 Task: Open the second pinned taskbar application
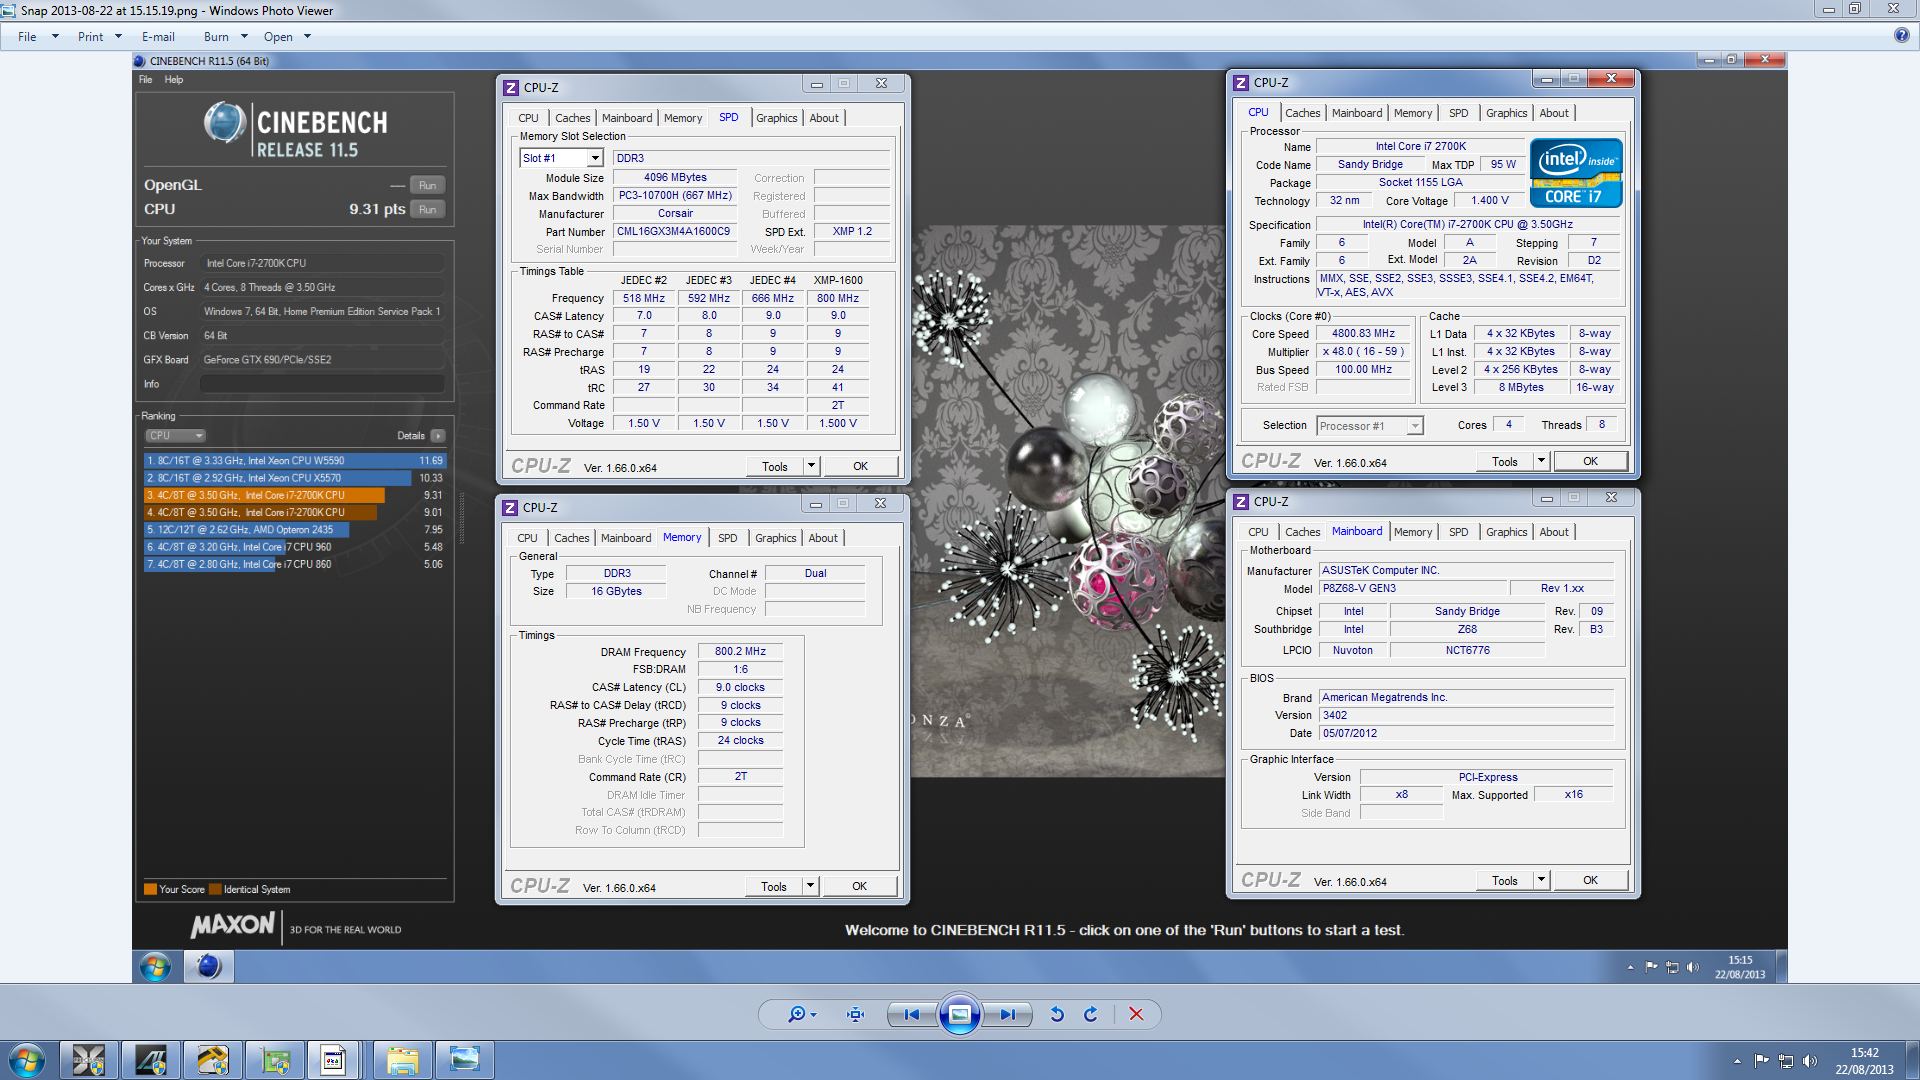[150, 1060]
